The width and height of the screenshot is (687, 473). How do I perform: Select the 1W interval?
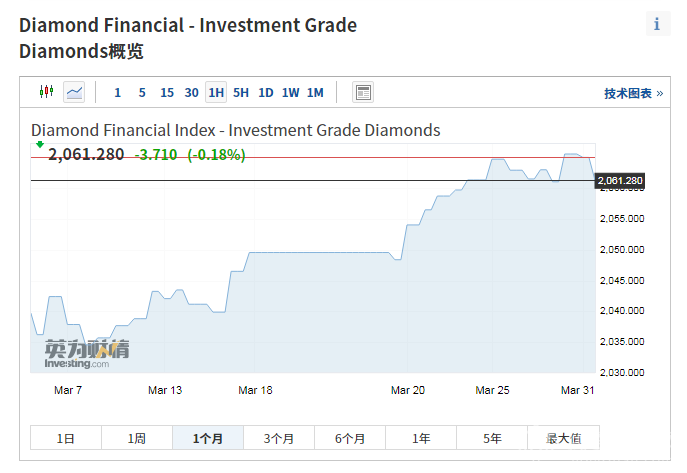pos(290,93)
